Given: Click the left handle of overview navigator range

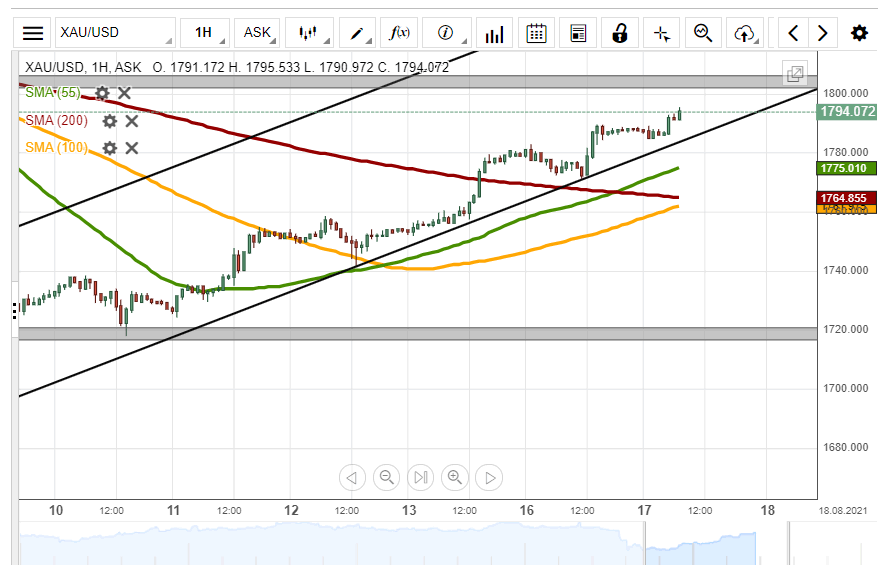Looking at the screenshot, I should point(645,544).
